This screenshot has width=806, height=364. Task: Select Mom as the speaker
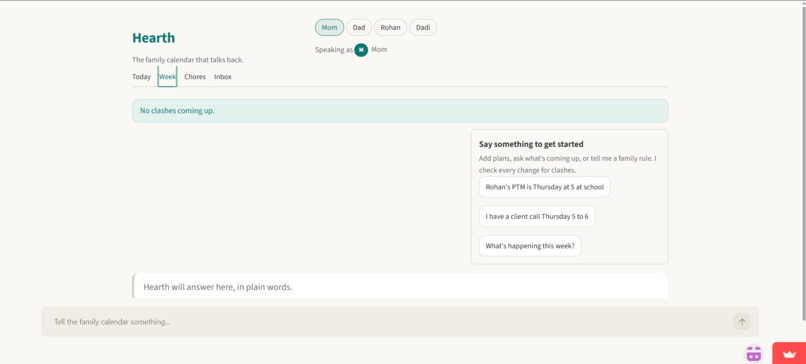[329, 28]
